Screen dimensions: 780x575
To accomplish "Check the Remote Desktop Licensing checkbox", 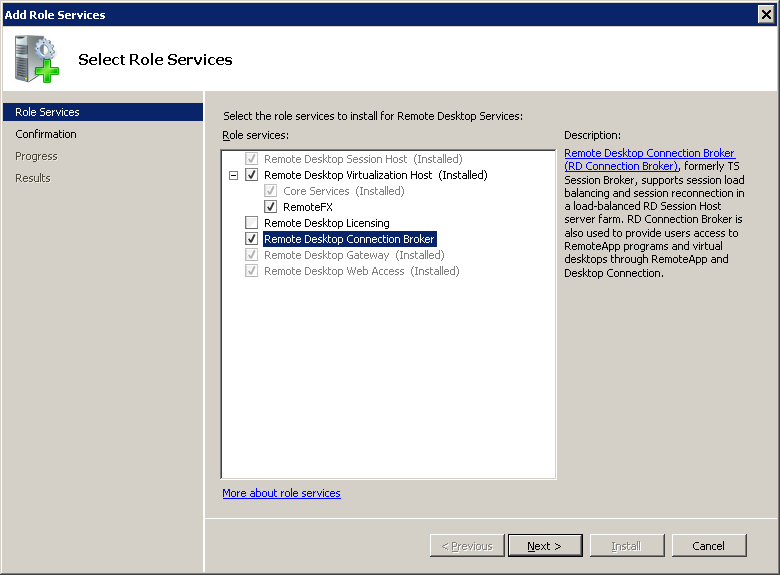I will point(251,223).
